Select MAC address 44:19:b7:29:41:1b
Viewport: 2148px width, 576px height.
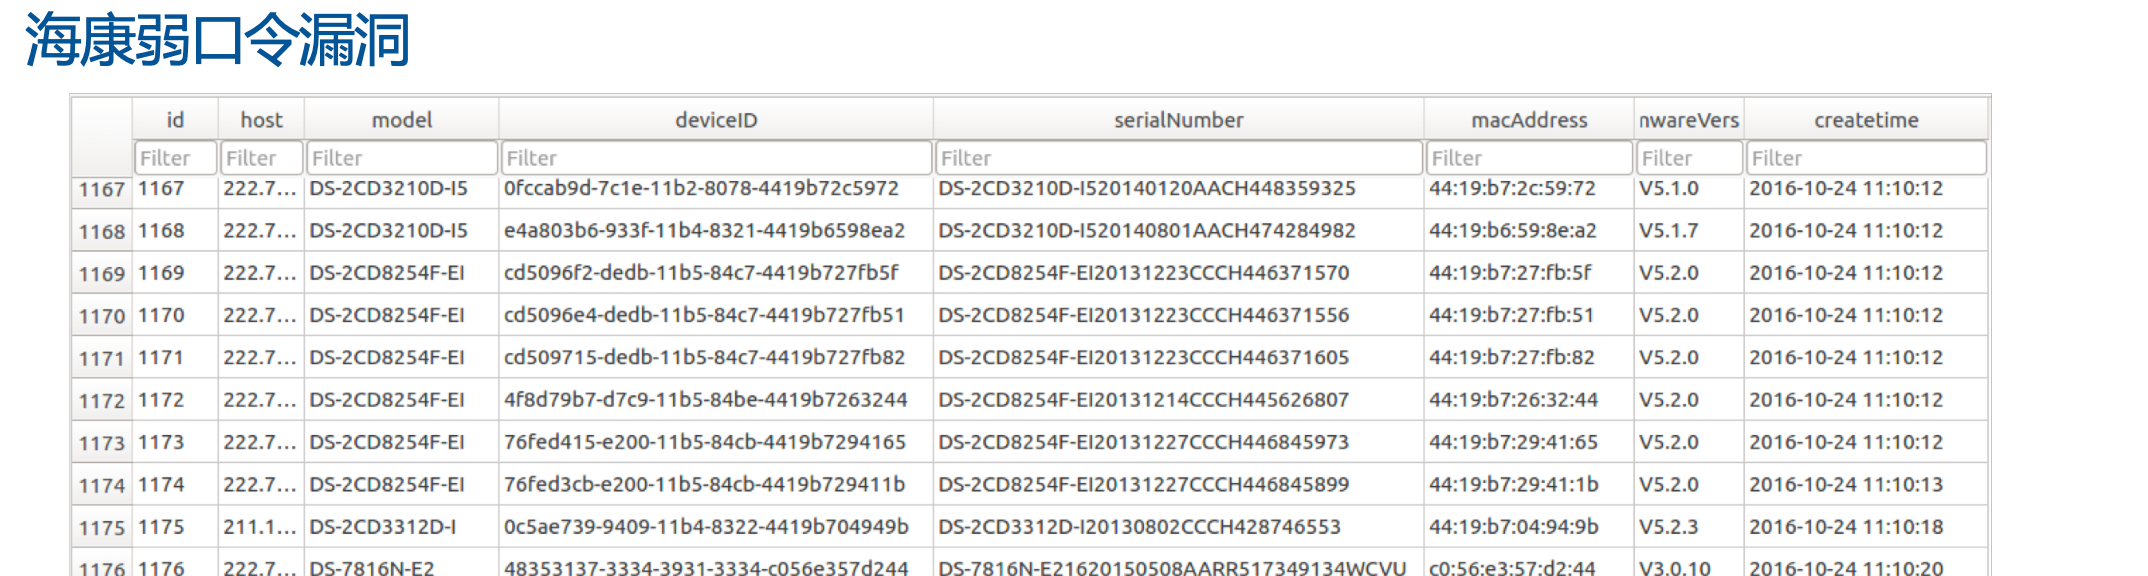coord(1529,484)
